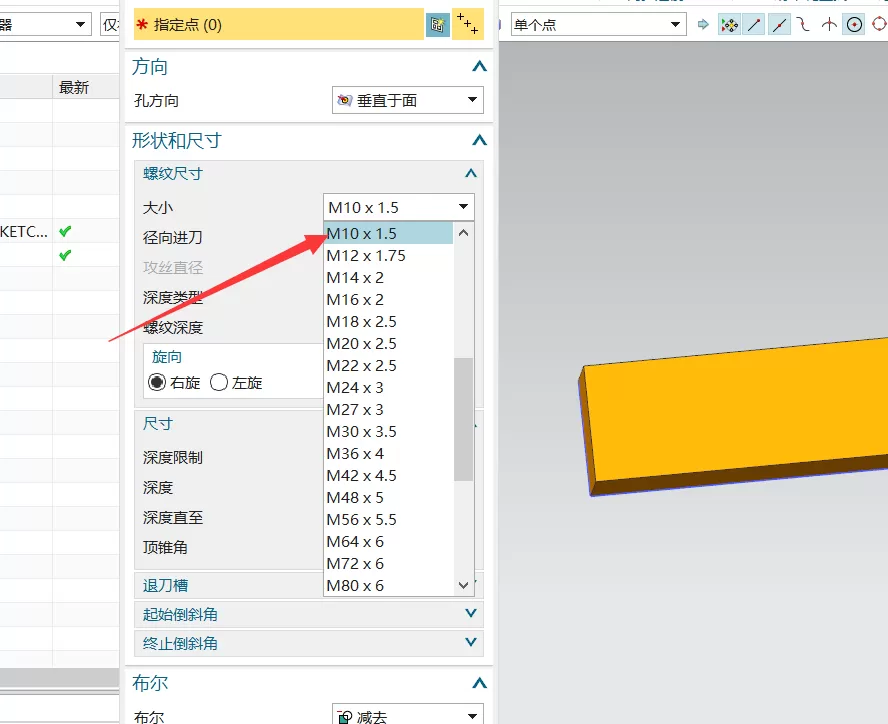Image resolution: width=888 pixels, height=724 pixels.
Task: Click the 最新 column header
Action: (86, 87)
